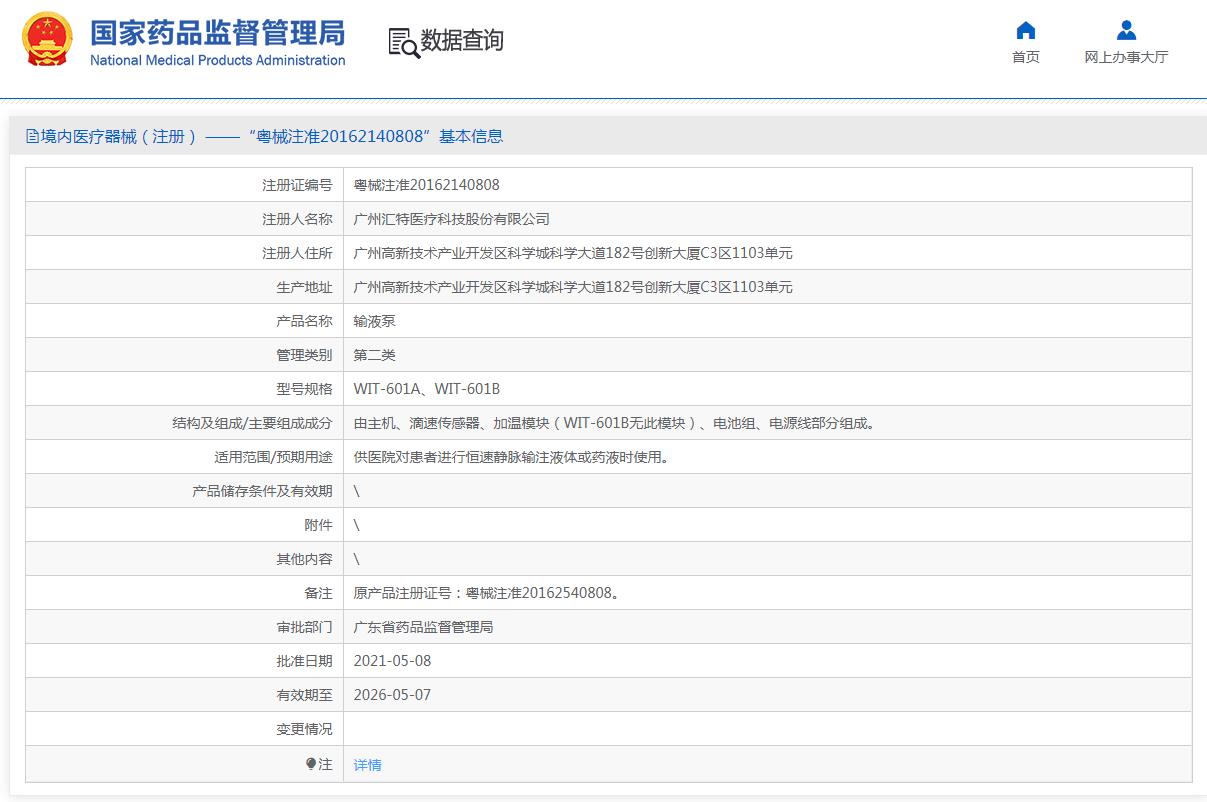Image resolution: width=1207 pixels, height=802 pixels.
Task: Click the structure description starting 由主机
Action: coord(616,423)
